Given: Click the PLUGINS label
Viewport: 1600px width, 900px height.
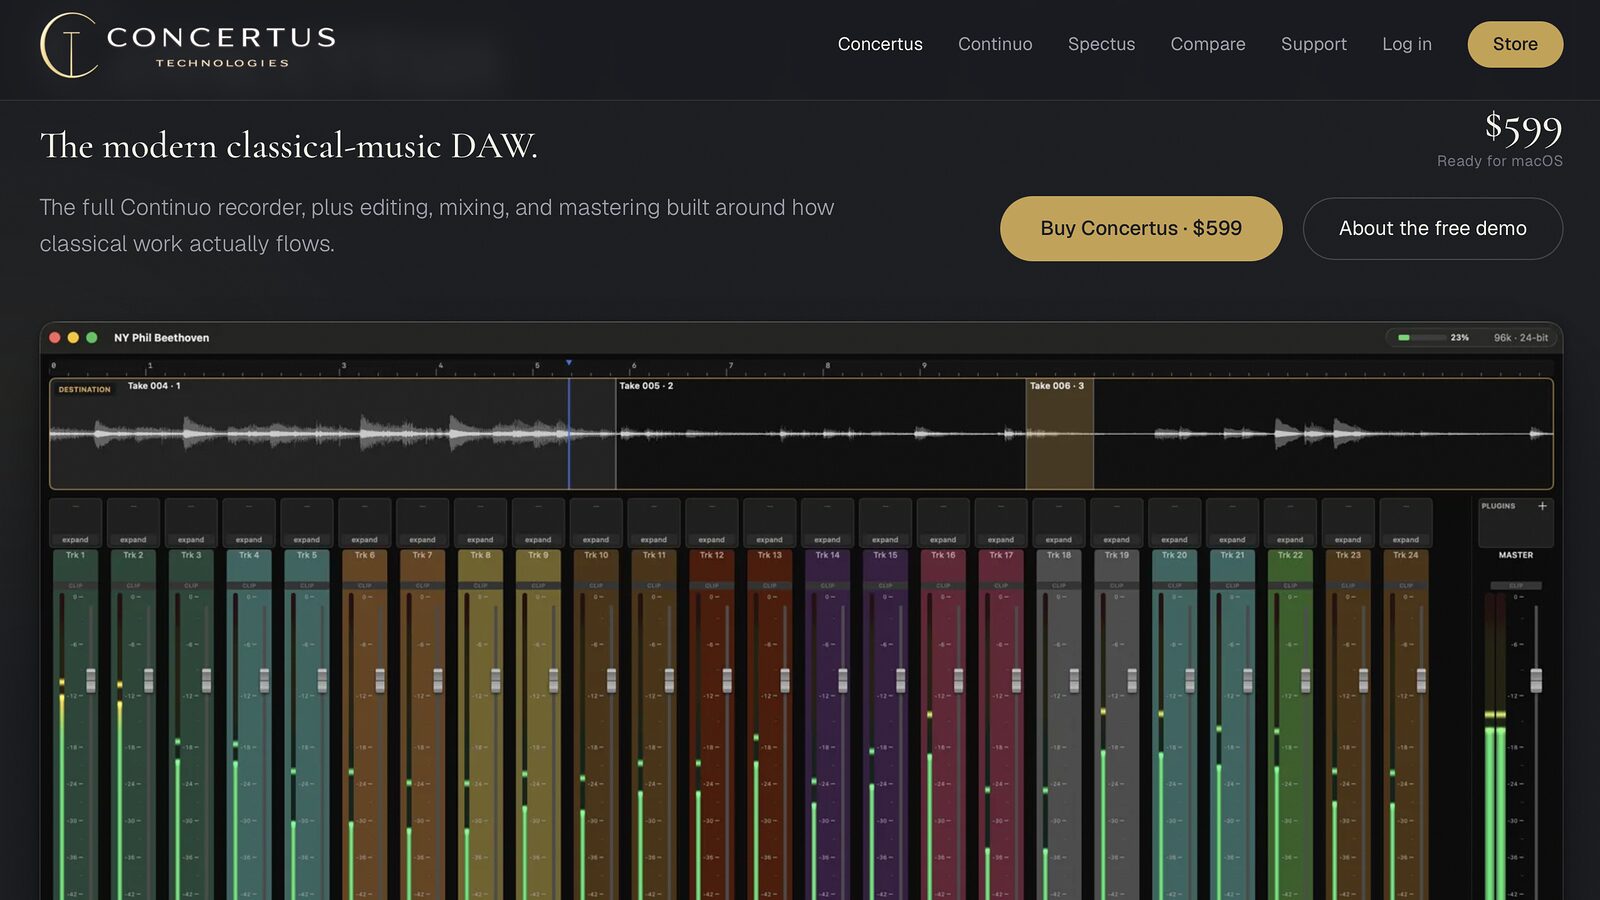Looking at the screenshot, I should 1498,506.
